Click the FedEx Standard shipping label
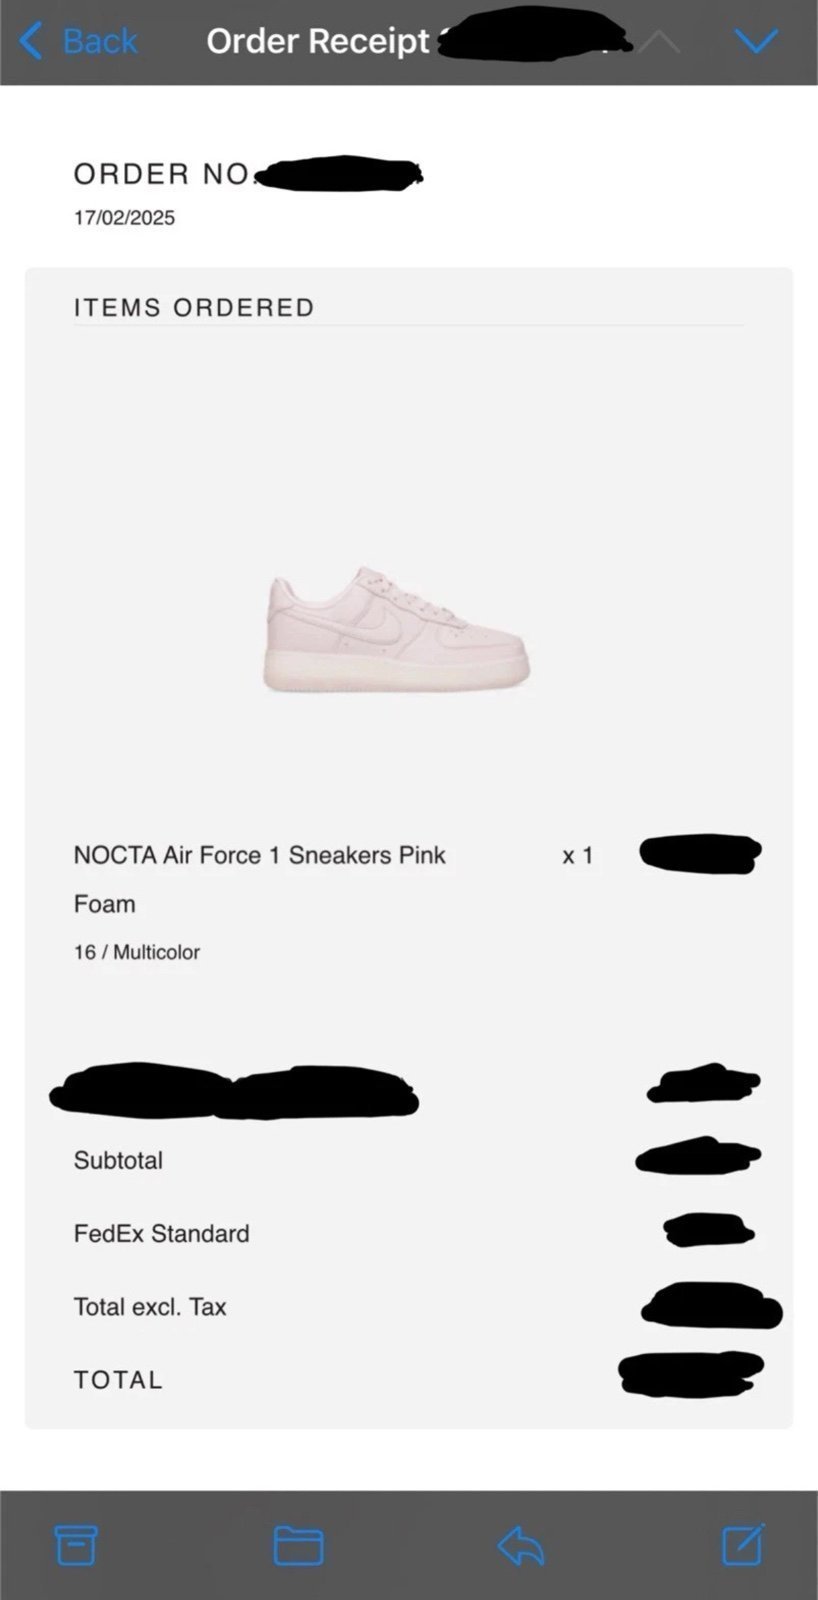 point(161,1233)
